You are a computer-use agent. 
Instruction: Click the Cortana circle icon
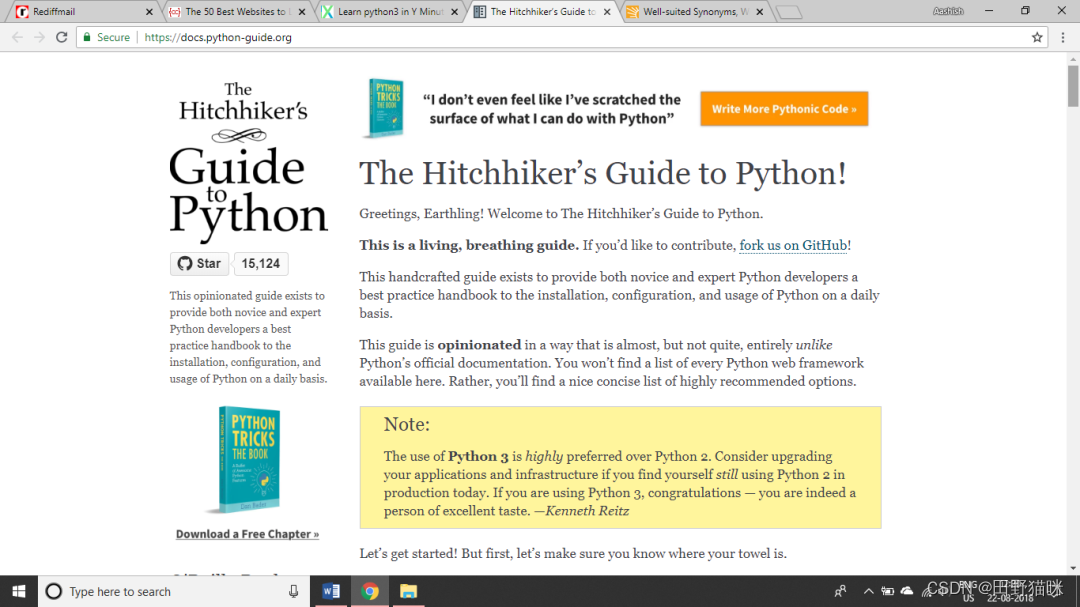[53, 591]
